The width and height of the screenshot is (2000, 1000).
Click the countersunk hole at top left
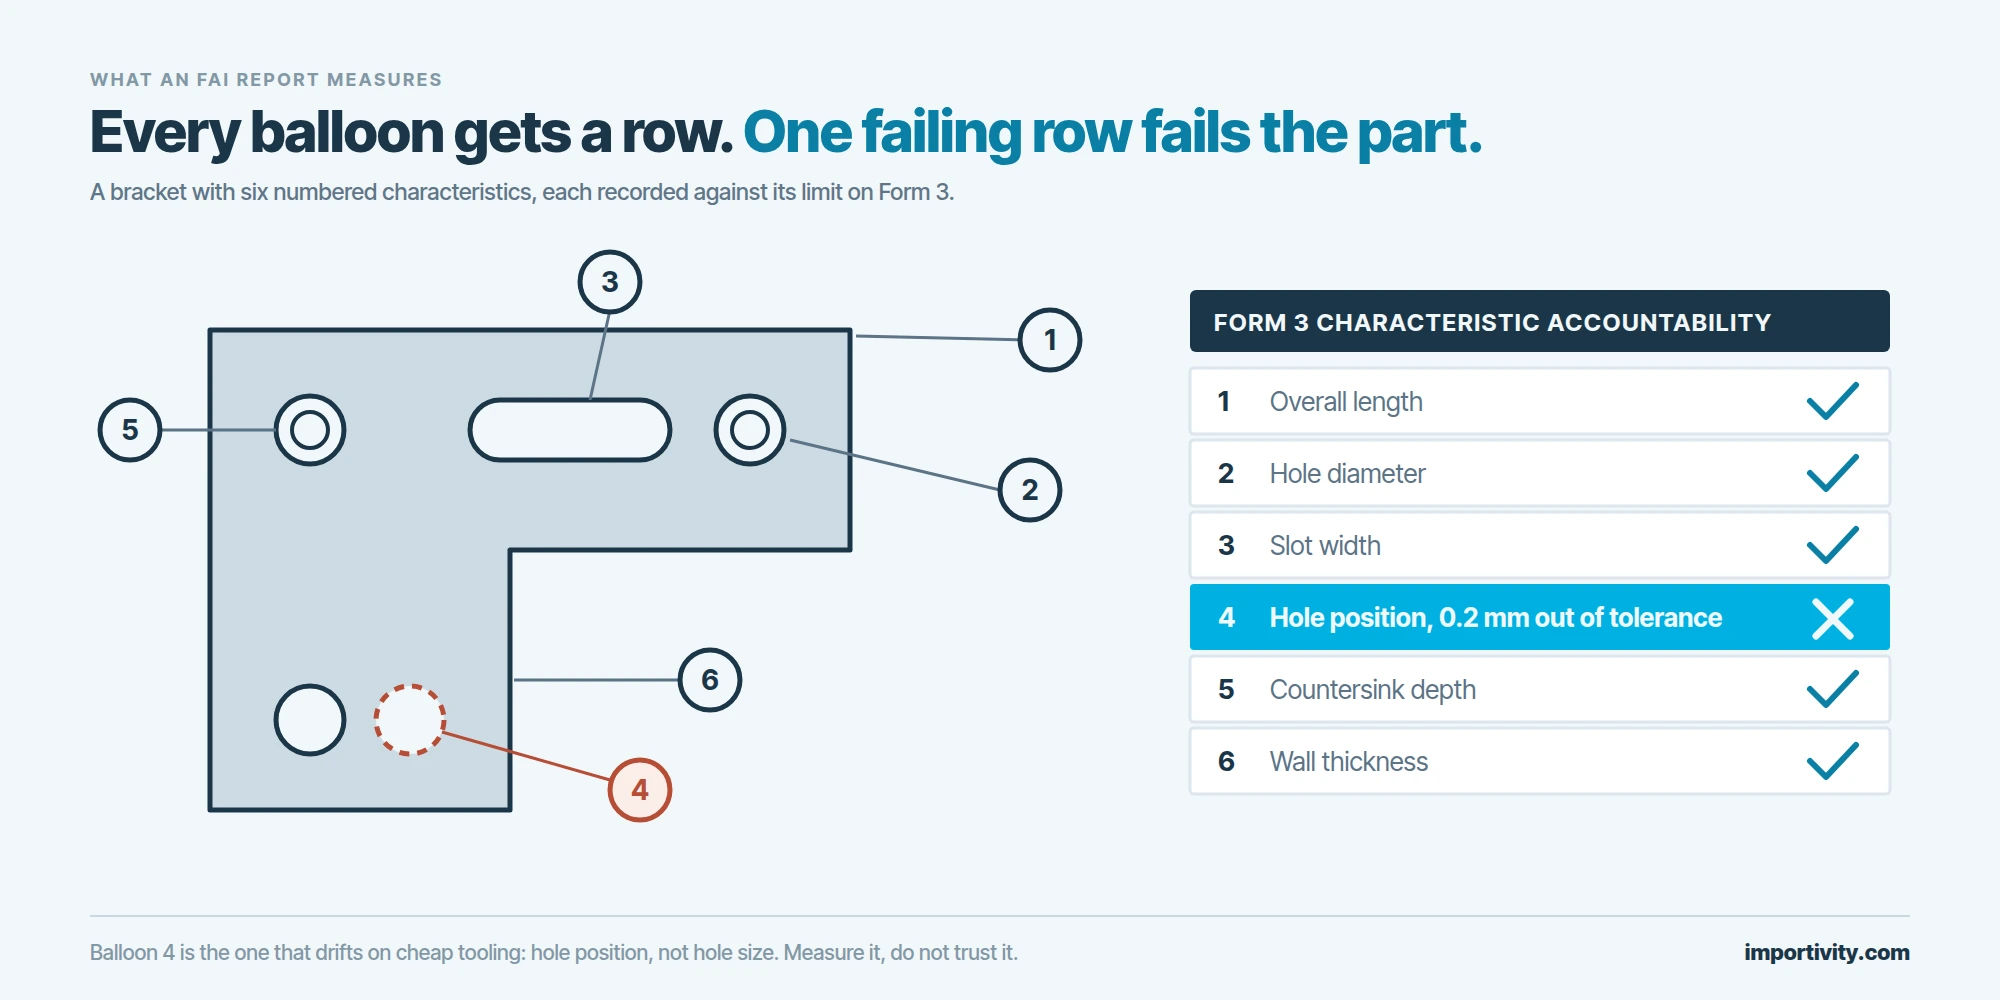click(310, 430)
